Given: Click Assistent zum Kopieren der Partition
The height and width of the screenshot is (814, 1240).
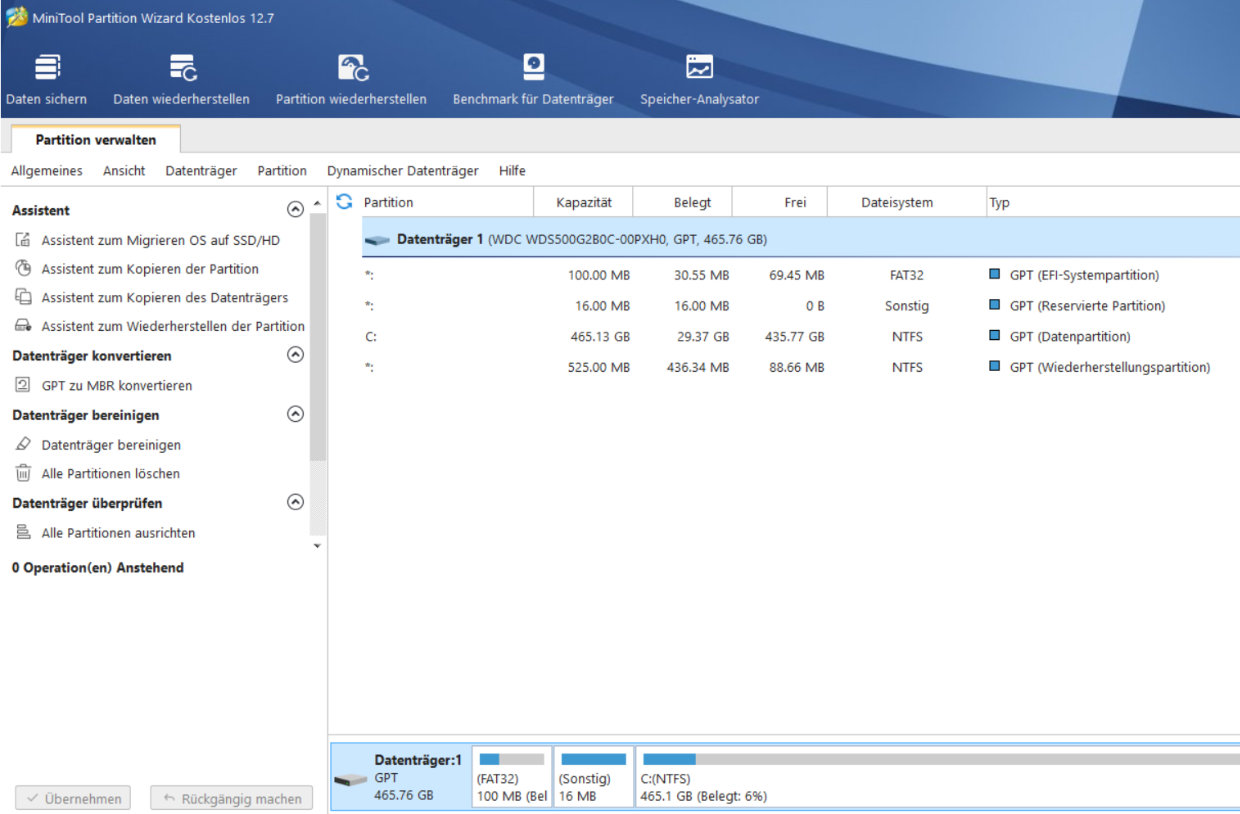Looking at the screenshot, I should pos(150,269).
